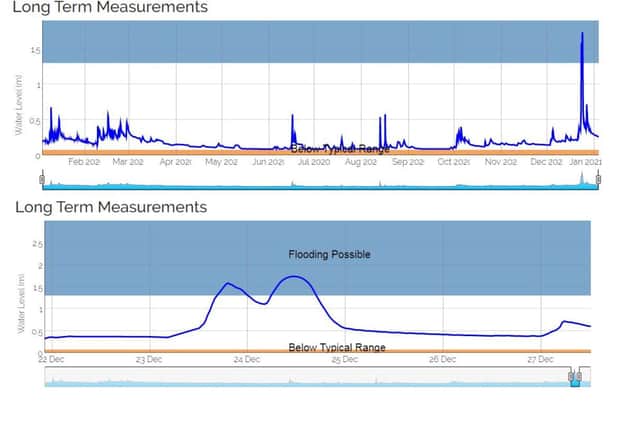Click the '2.5' value on the lower y-axis
Image resolution: width=640 pixels, height=427 pixels.
[37, 244]
